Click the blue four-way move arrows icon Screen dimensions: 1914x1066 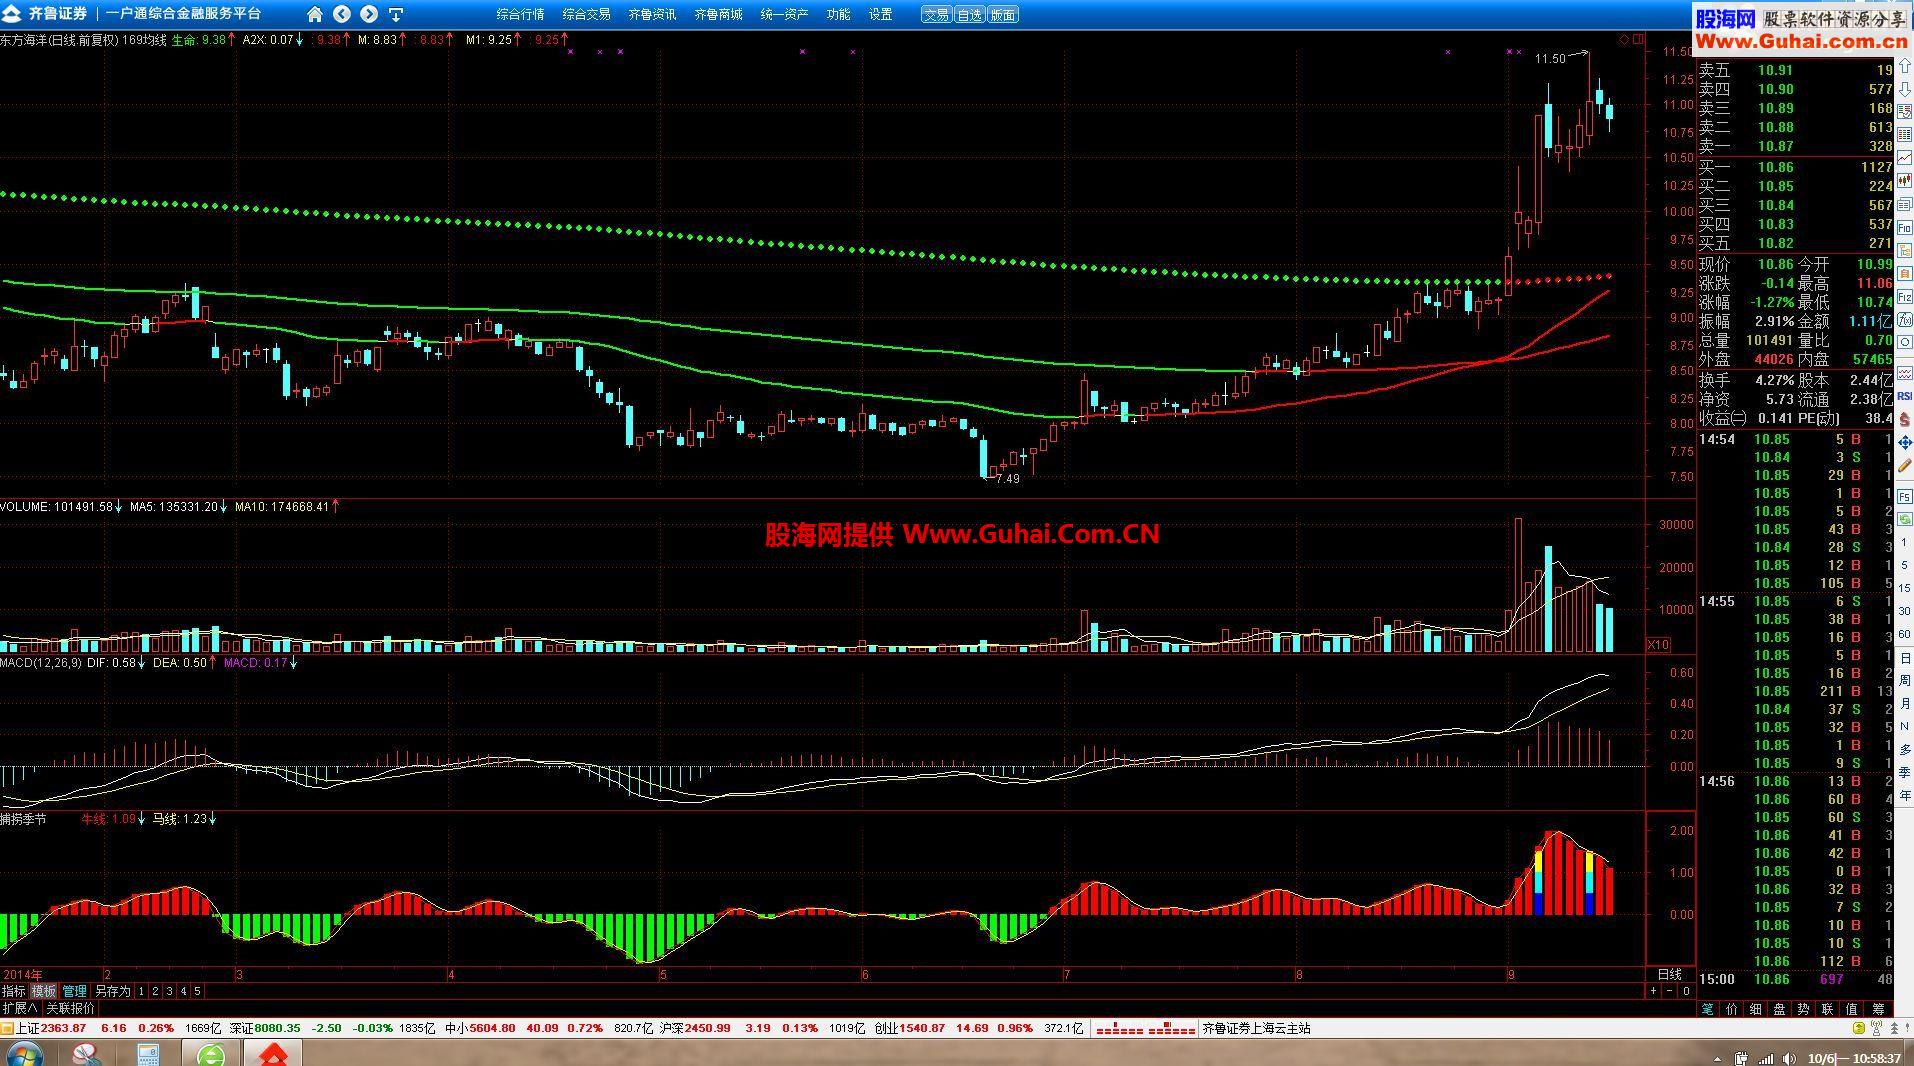coord(1904,442)
